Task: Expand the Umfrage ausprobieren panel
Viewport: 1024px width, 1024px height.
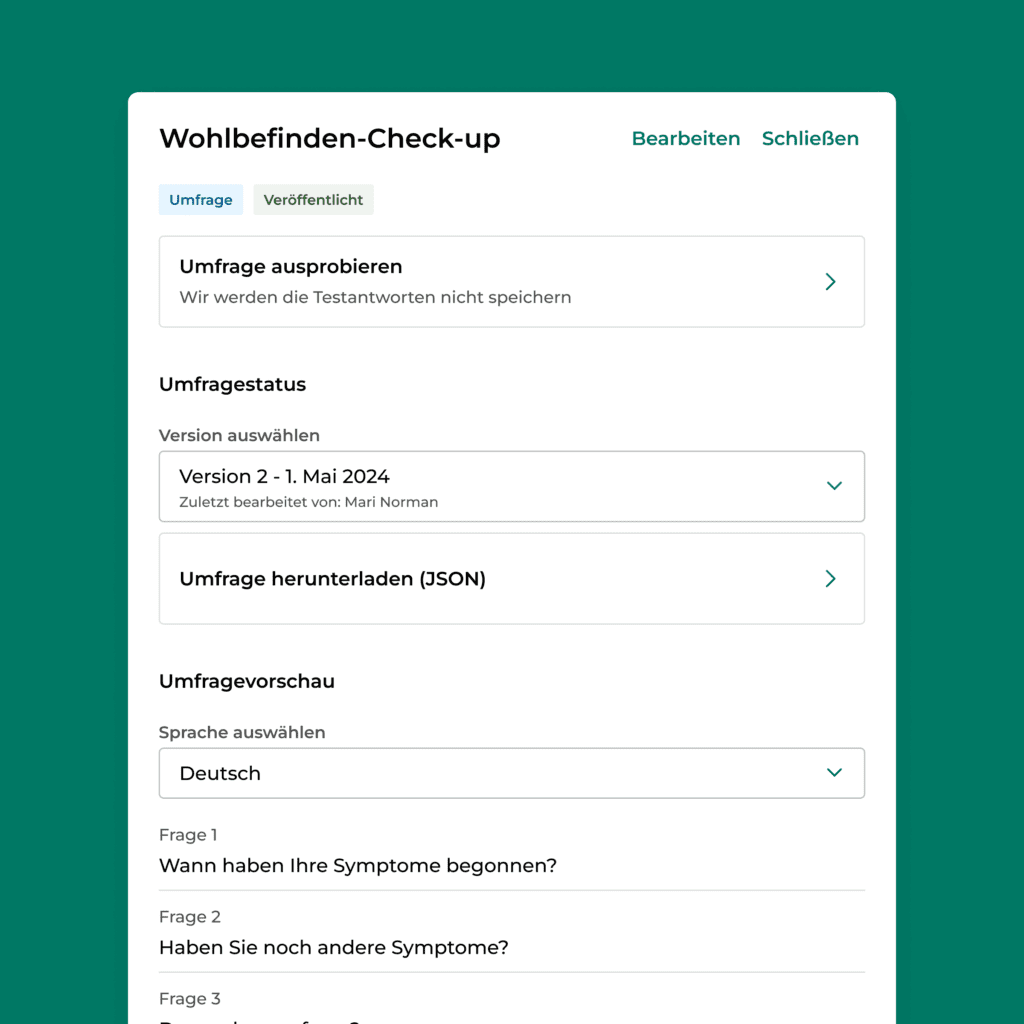Action: click(x=511, y=281)
